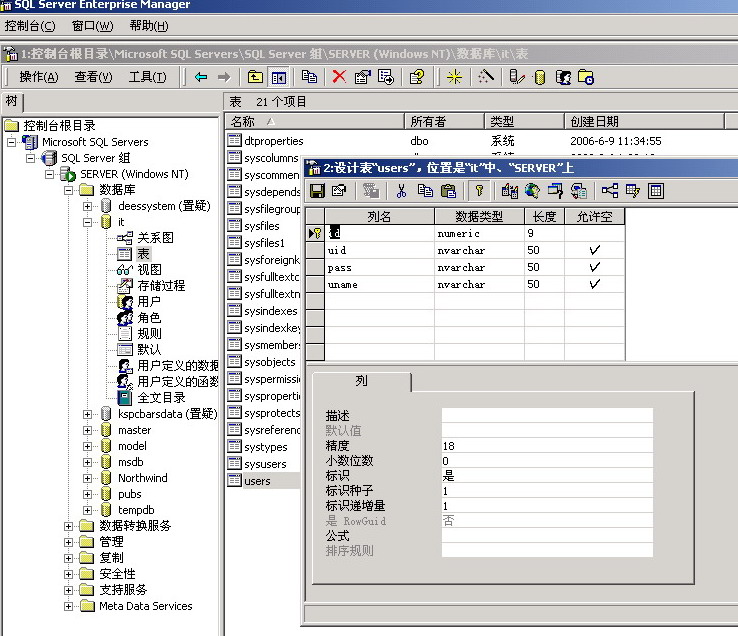The width and height of the screenshot is (738, 636).
Task: Toggle allow null checkbox for uid row
Action: (x=594, y=250)
